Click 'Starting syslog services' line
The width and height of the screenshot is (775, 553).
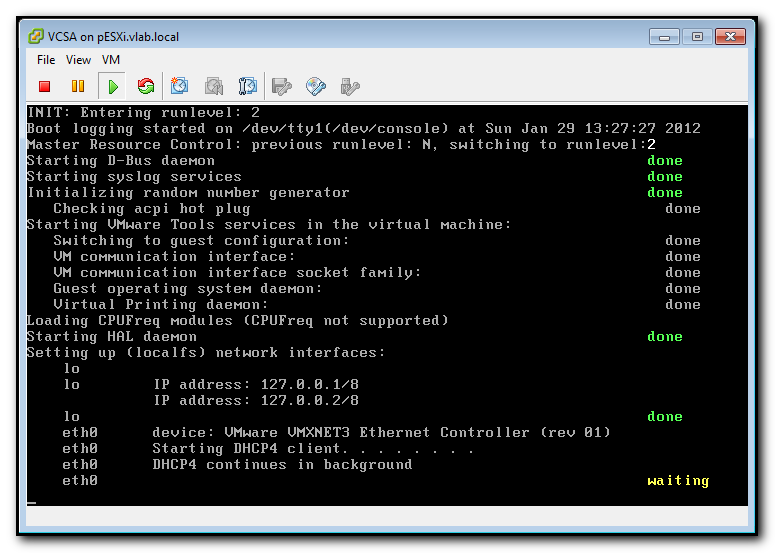[x=134, y=177]
